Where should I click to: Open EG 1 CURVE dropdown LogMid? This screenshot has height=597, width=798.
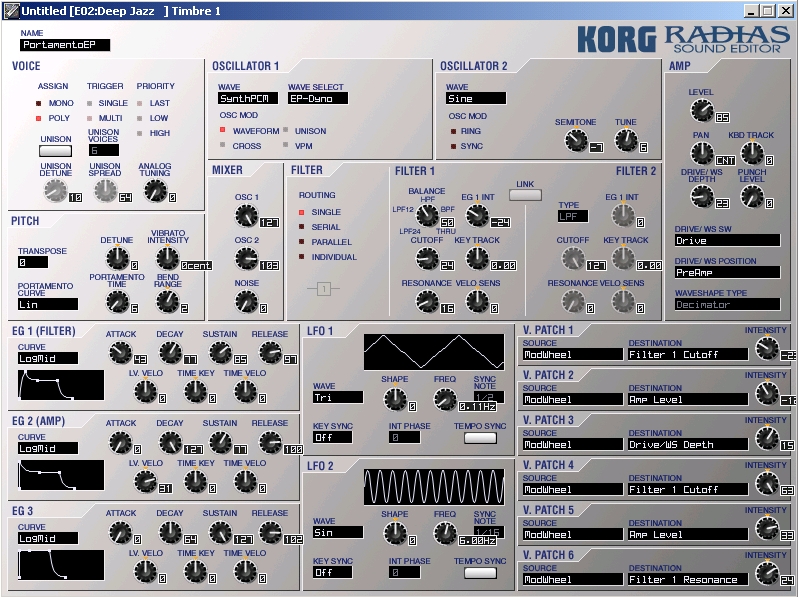48,358
